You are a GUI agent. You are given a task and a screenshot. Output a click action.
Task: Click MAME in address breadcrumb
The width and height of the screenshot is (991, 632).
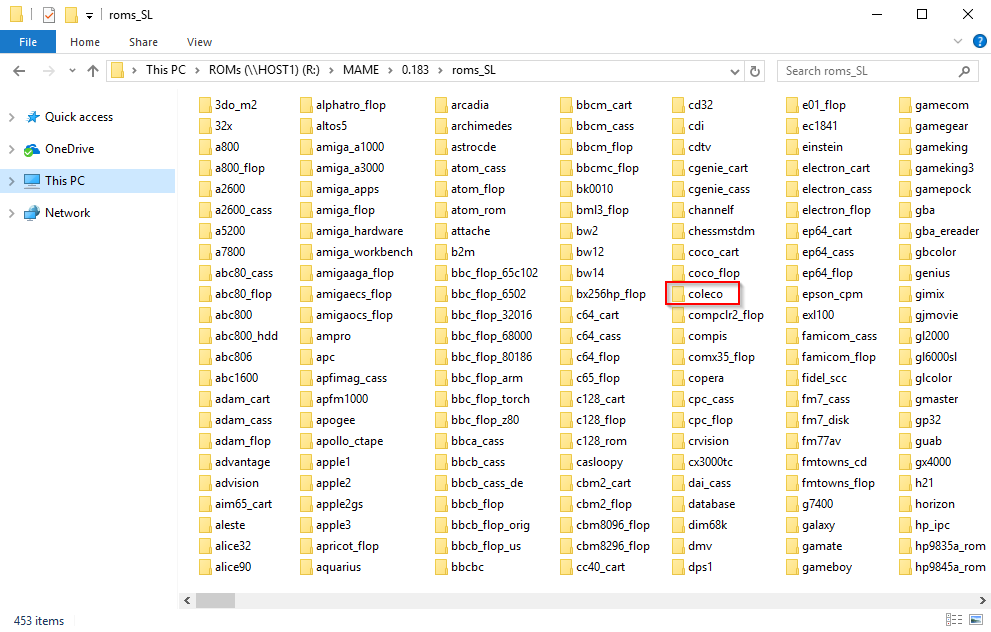coord(361,70)
